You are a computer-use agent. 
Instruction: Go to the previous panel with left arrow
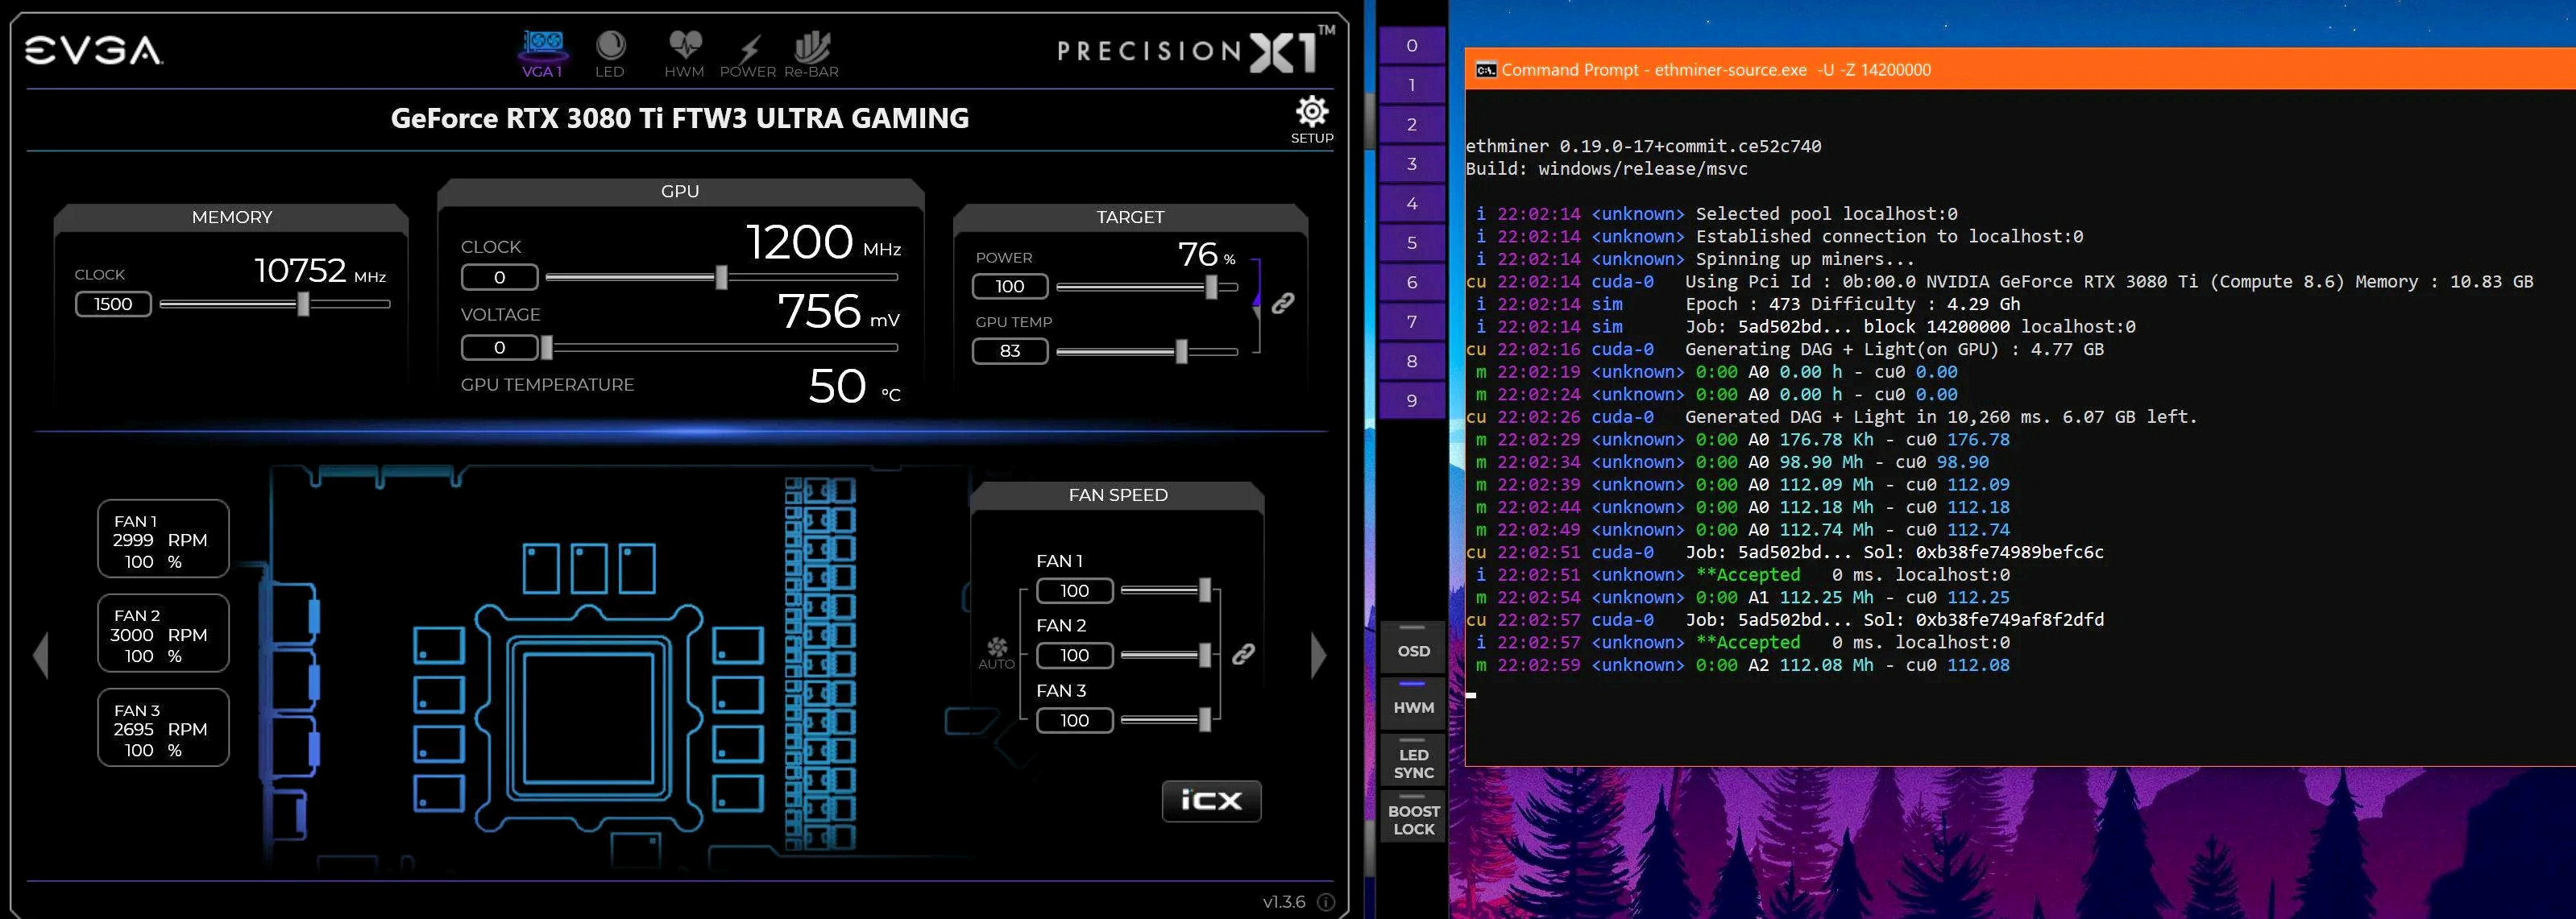pos(41,656)
